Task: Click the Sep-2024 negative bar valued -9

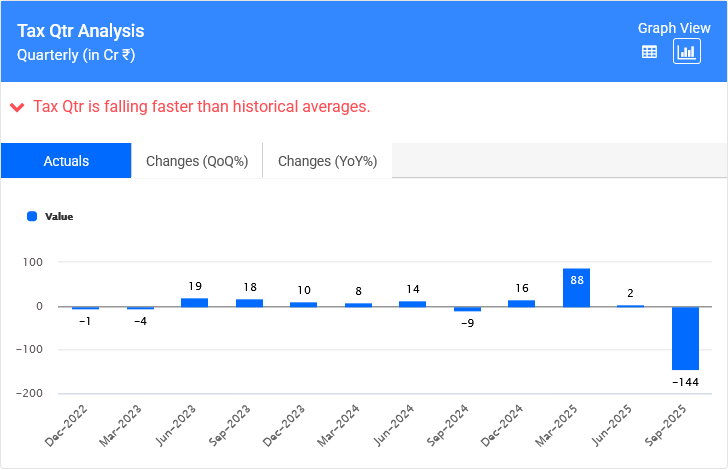Action: (467, 309)
